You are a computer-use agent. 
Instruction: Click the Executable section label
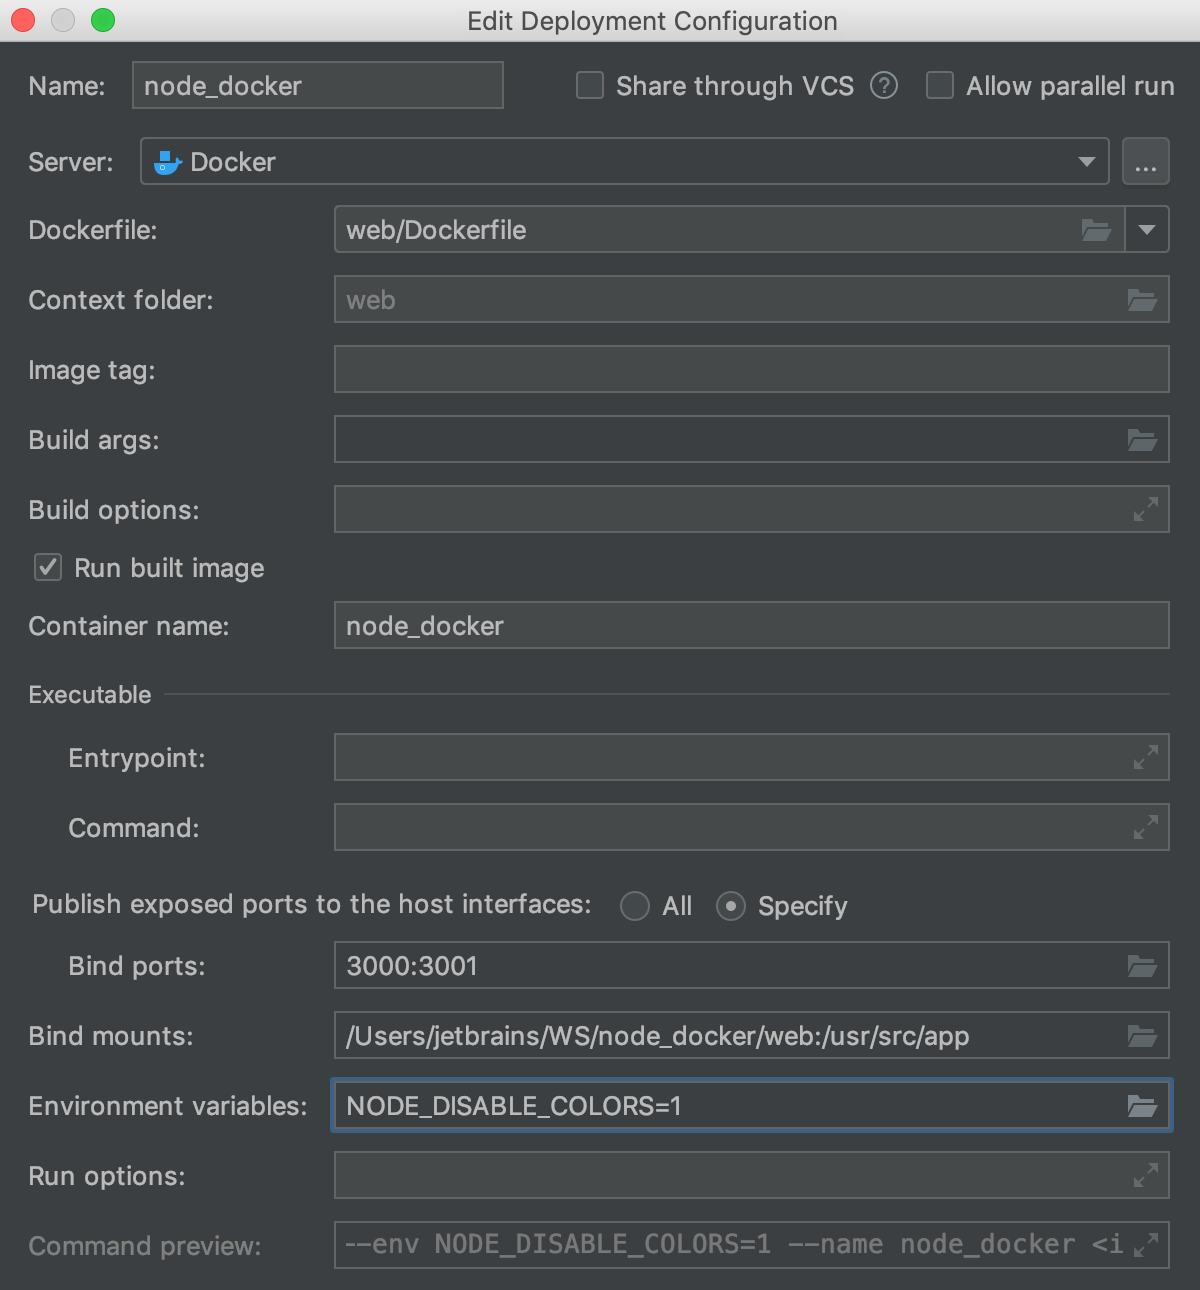click(x=90, y=694)
